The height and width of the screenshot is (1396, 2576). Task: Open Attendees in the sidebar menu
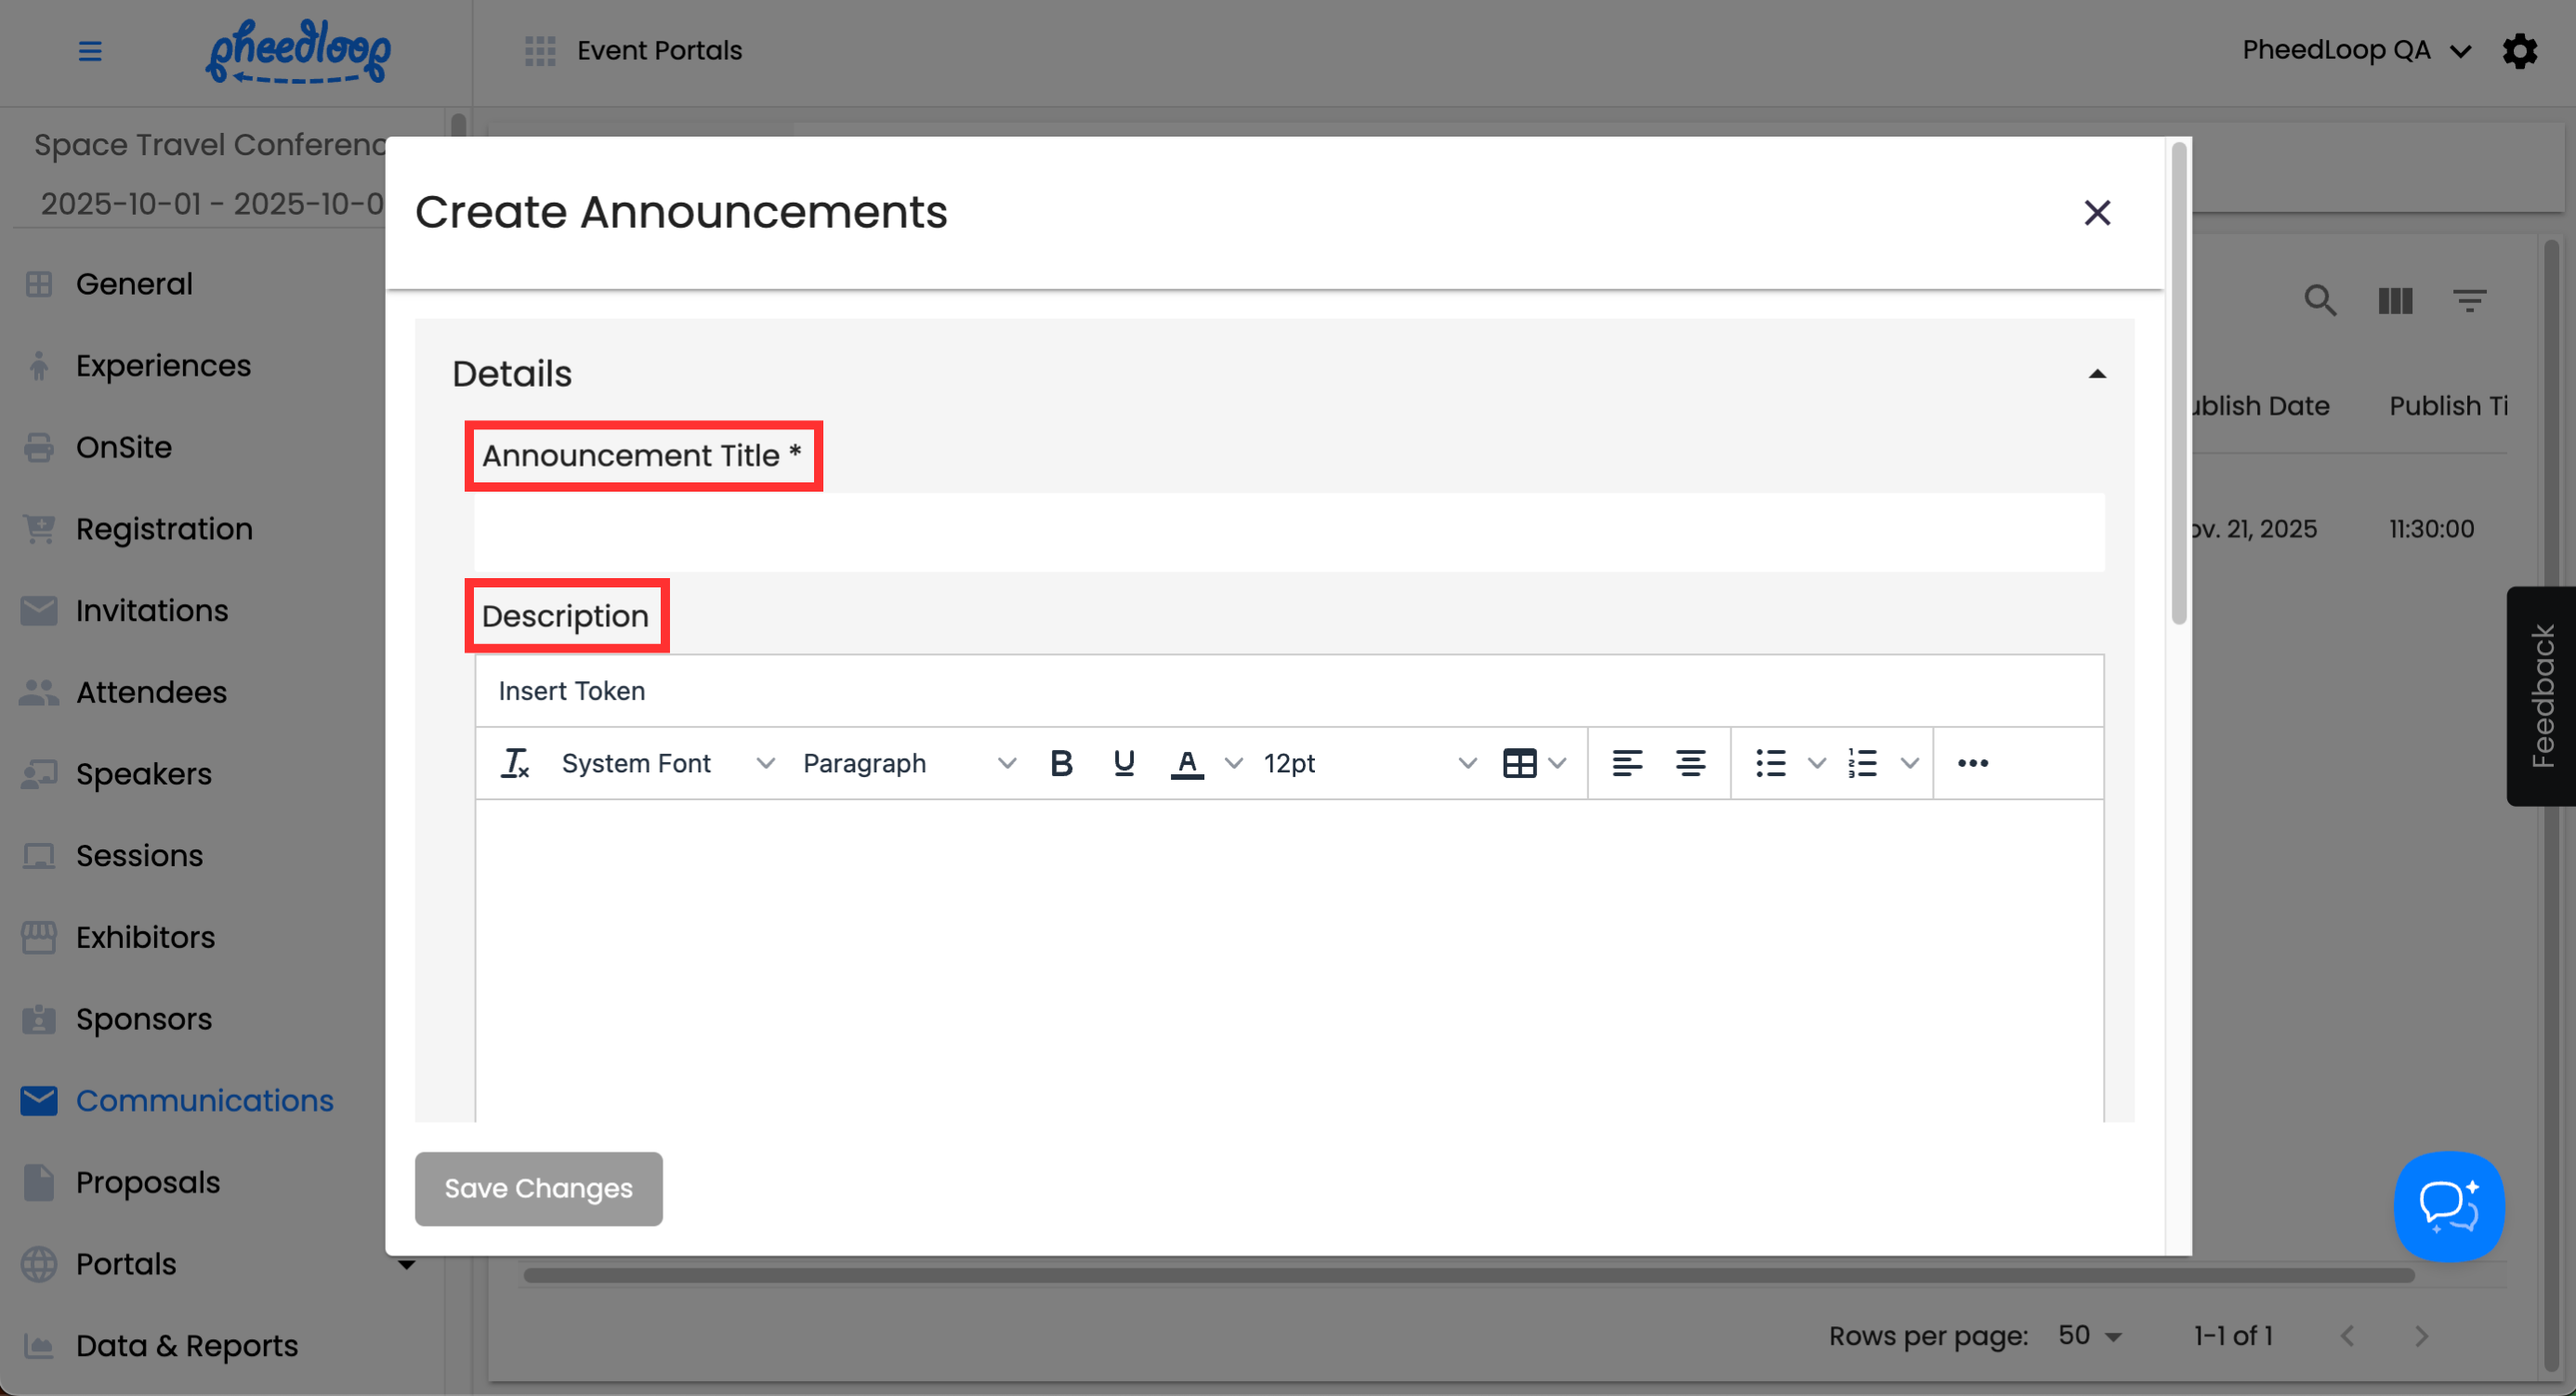tap(151, 692)
